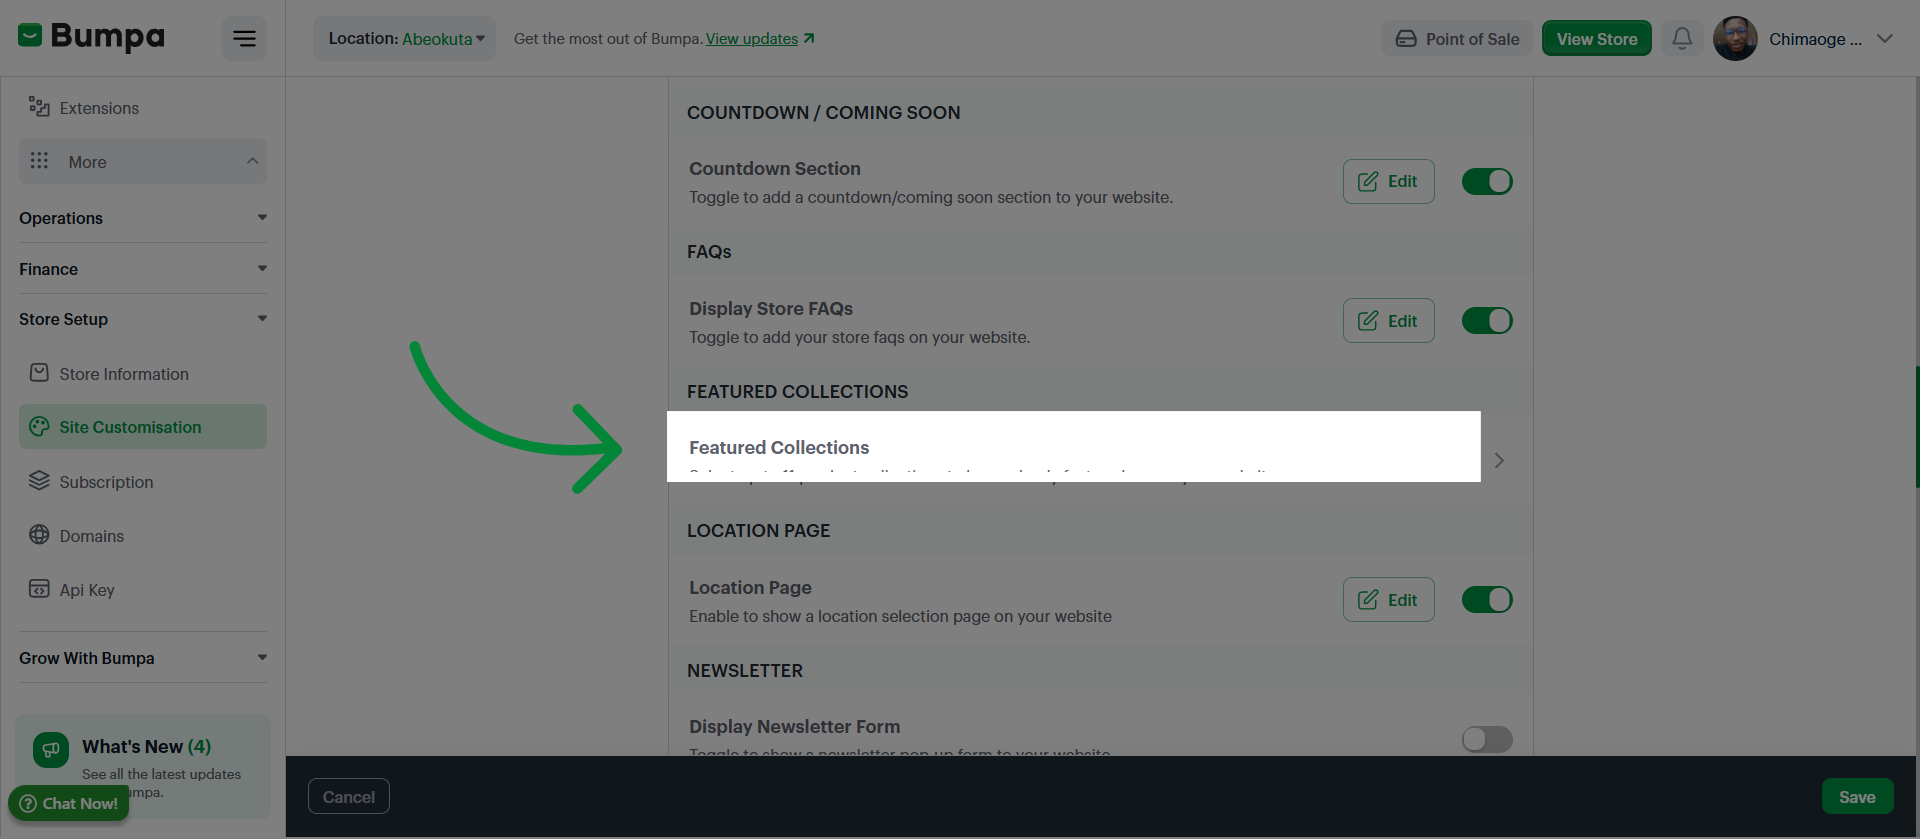Expand the Operations section

pos(143,218)
